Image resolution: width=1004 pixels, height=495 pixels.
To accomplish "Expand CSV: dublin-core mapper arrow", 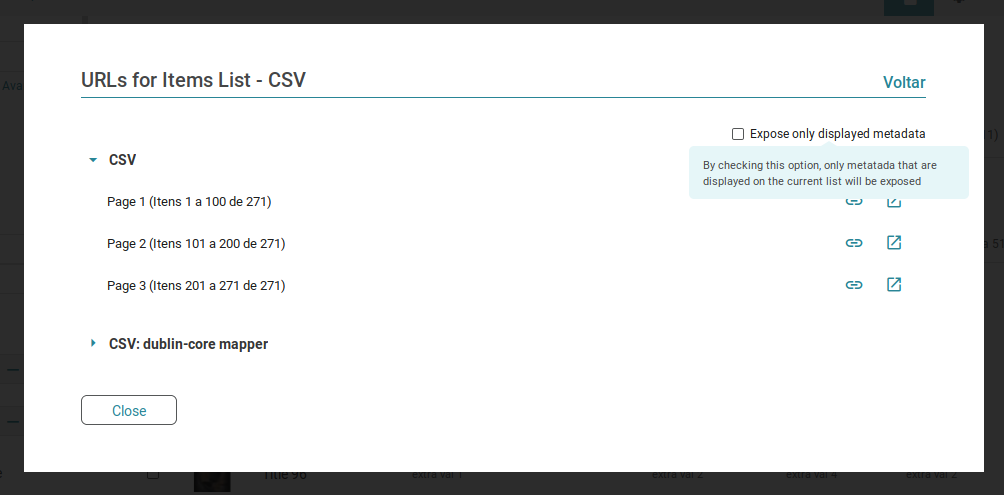I will point(93,343).
